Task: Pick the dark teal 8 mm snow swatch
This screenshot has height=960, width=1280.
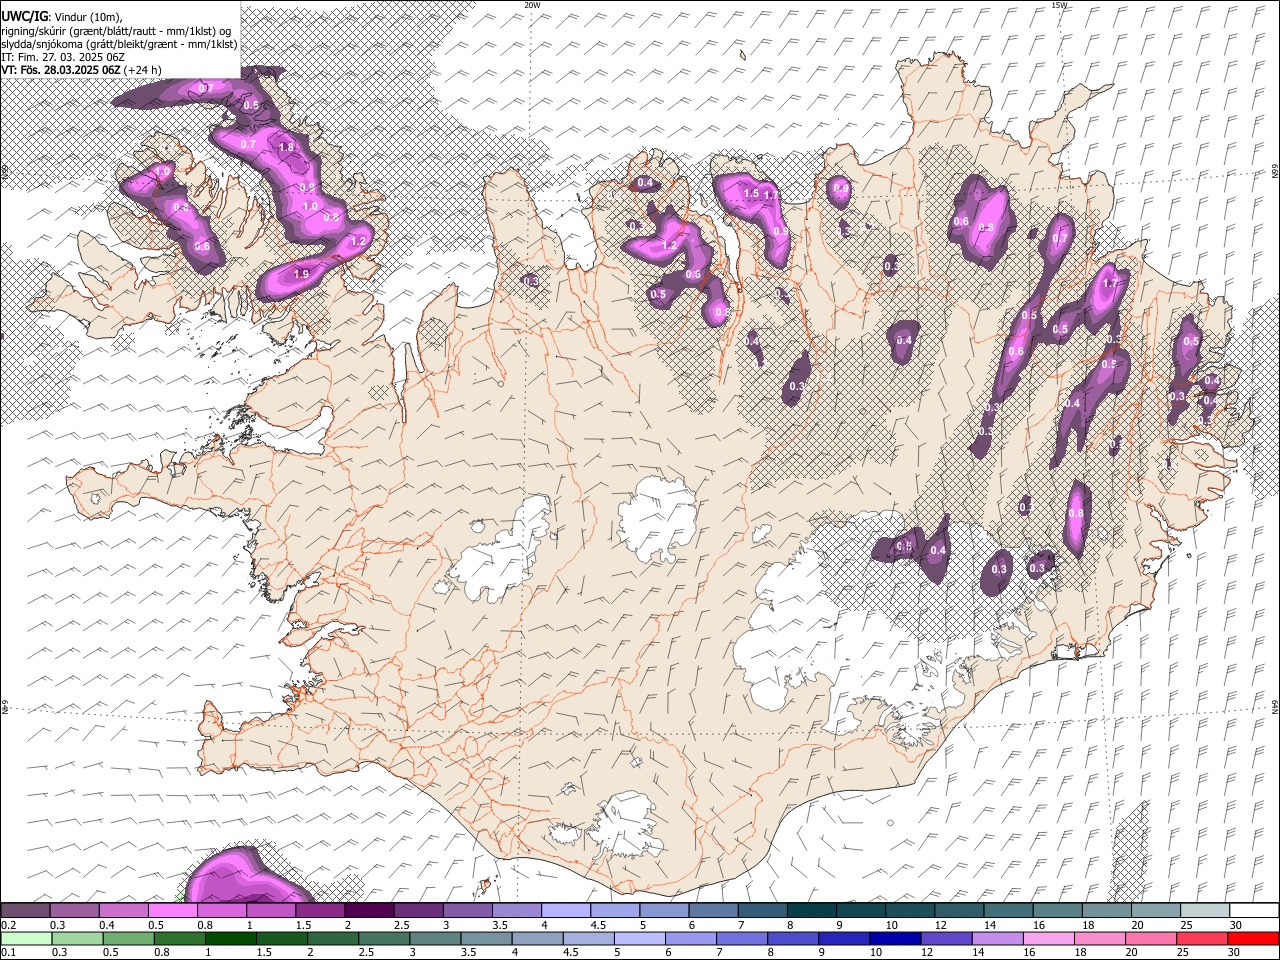Action: tap(812, 910)
